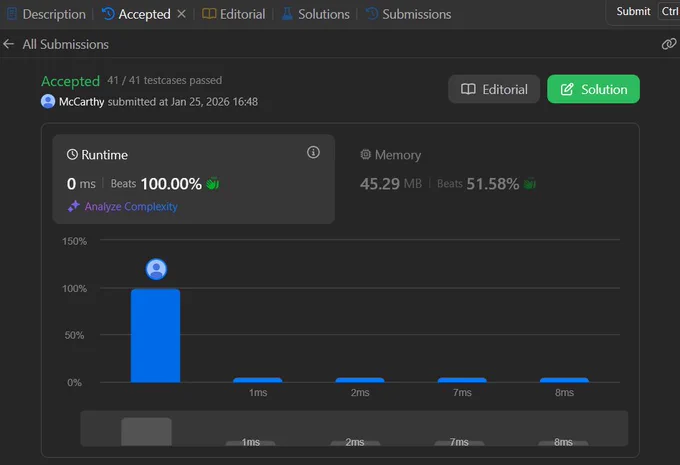
Task: Click the McCarthy username
Action: pos(82,102)
